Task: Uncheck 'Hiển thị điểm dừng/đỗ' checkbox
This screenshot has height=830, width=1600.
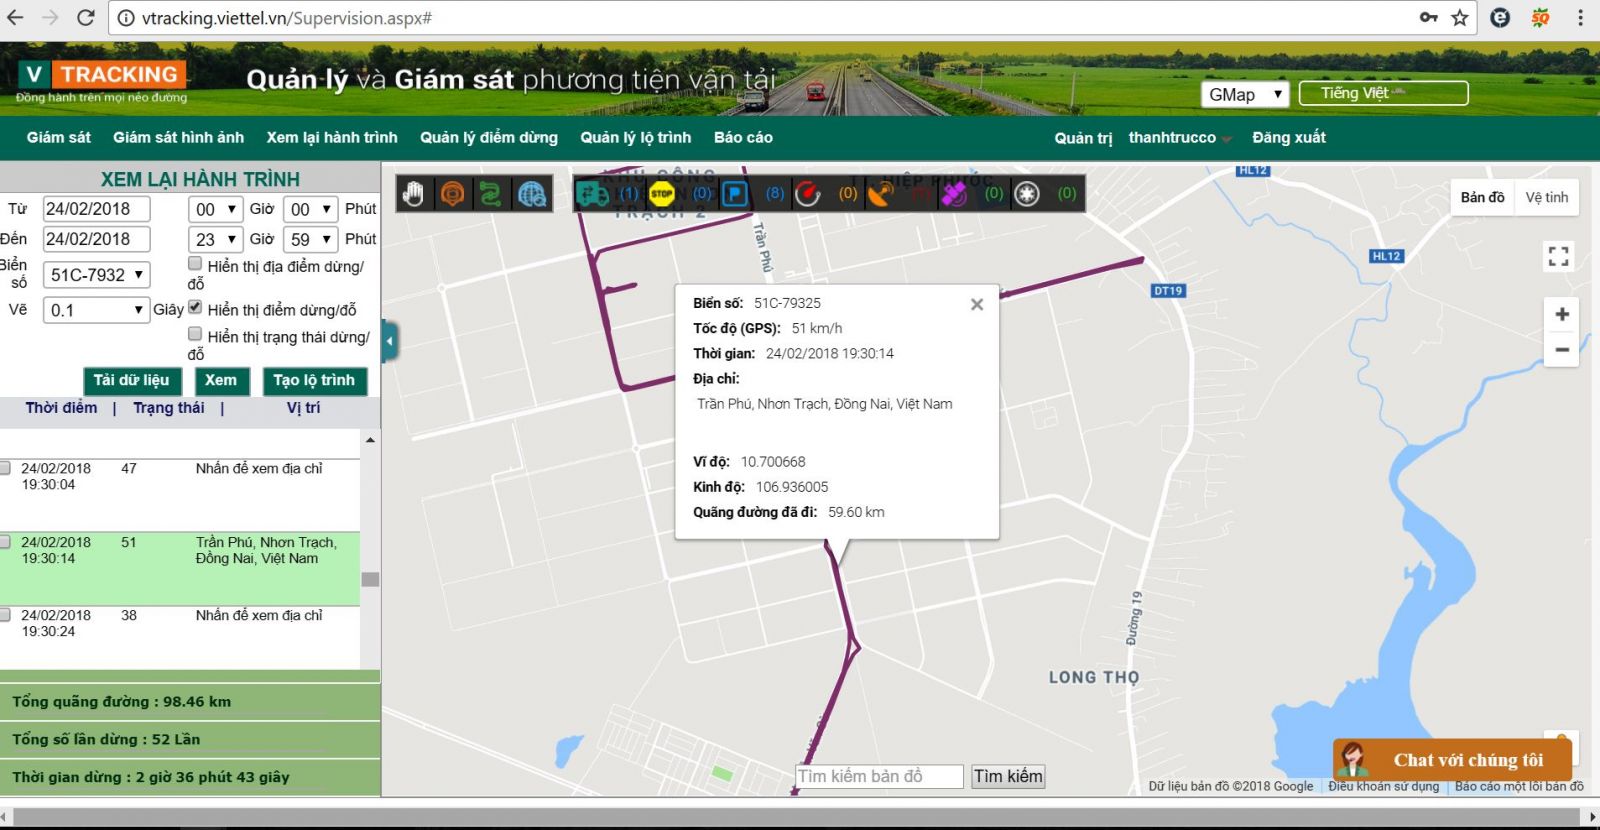Action: pyautogui.click(x=195, y=308)
